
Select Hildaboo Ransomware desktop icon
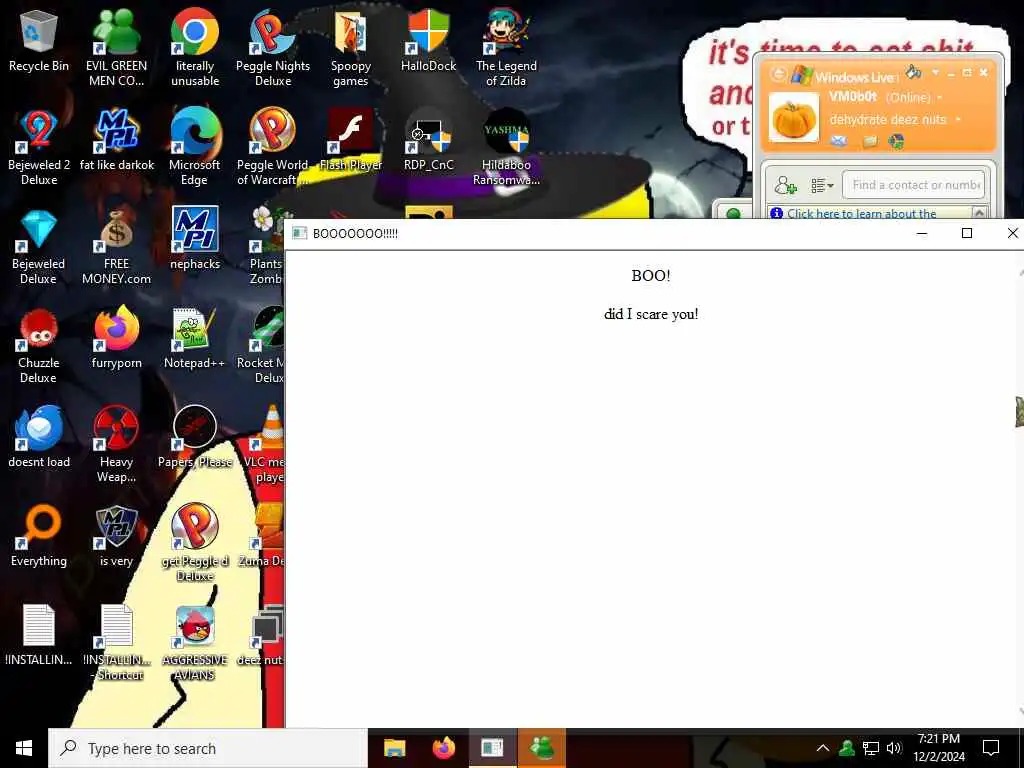506,146
